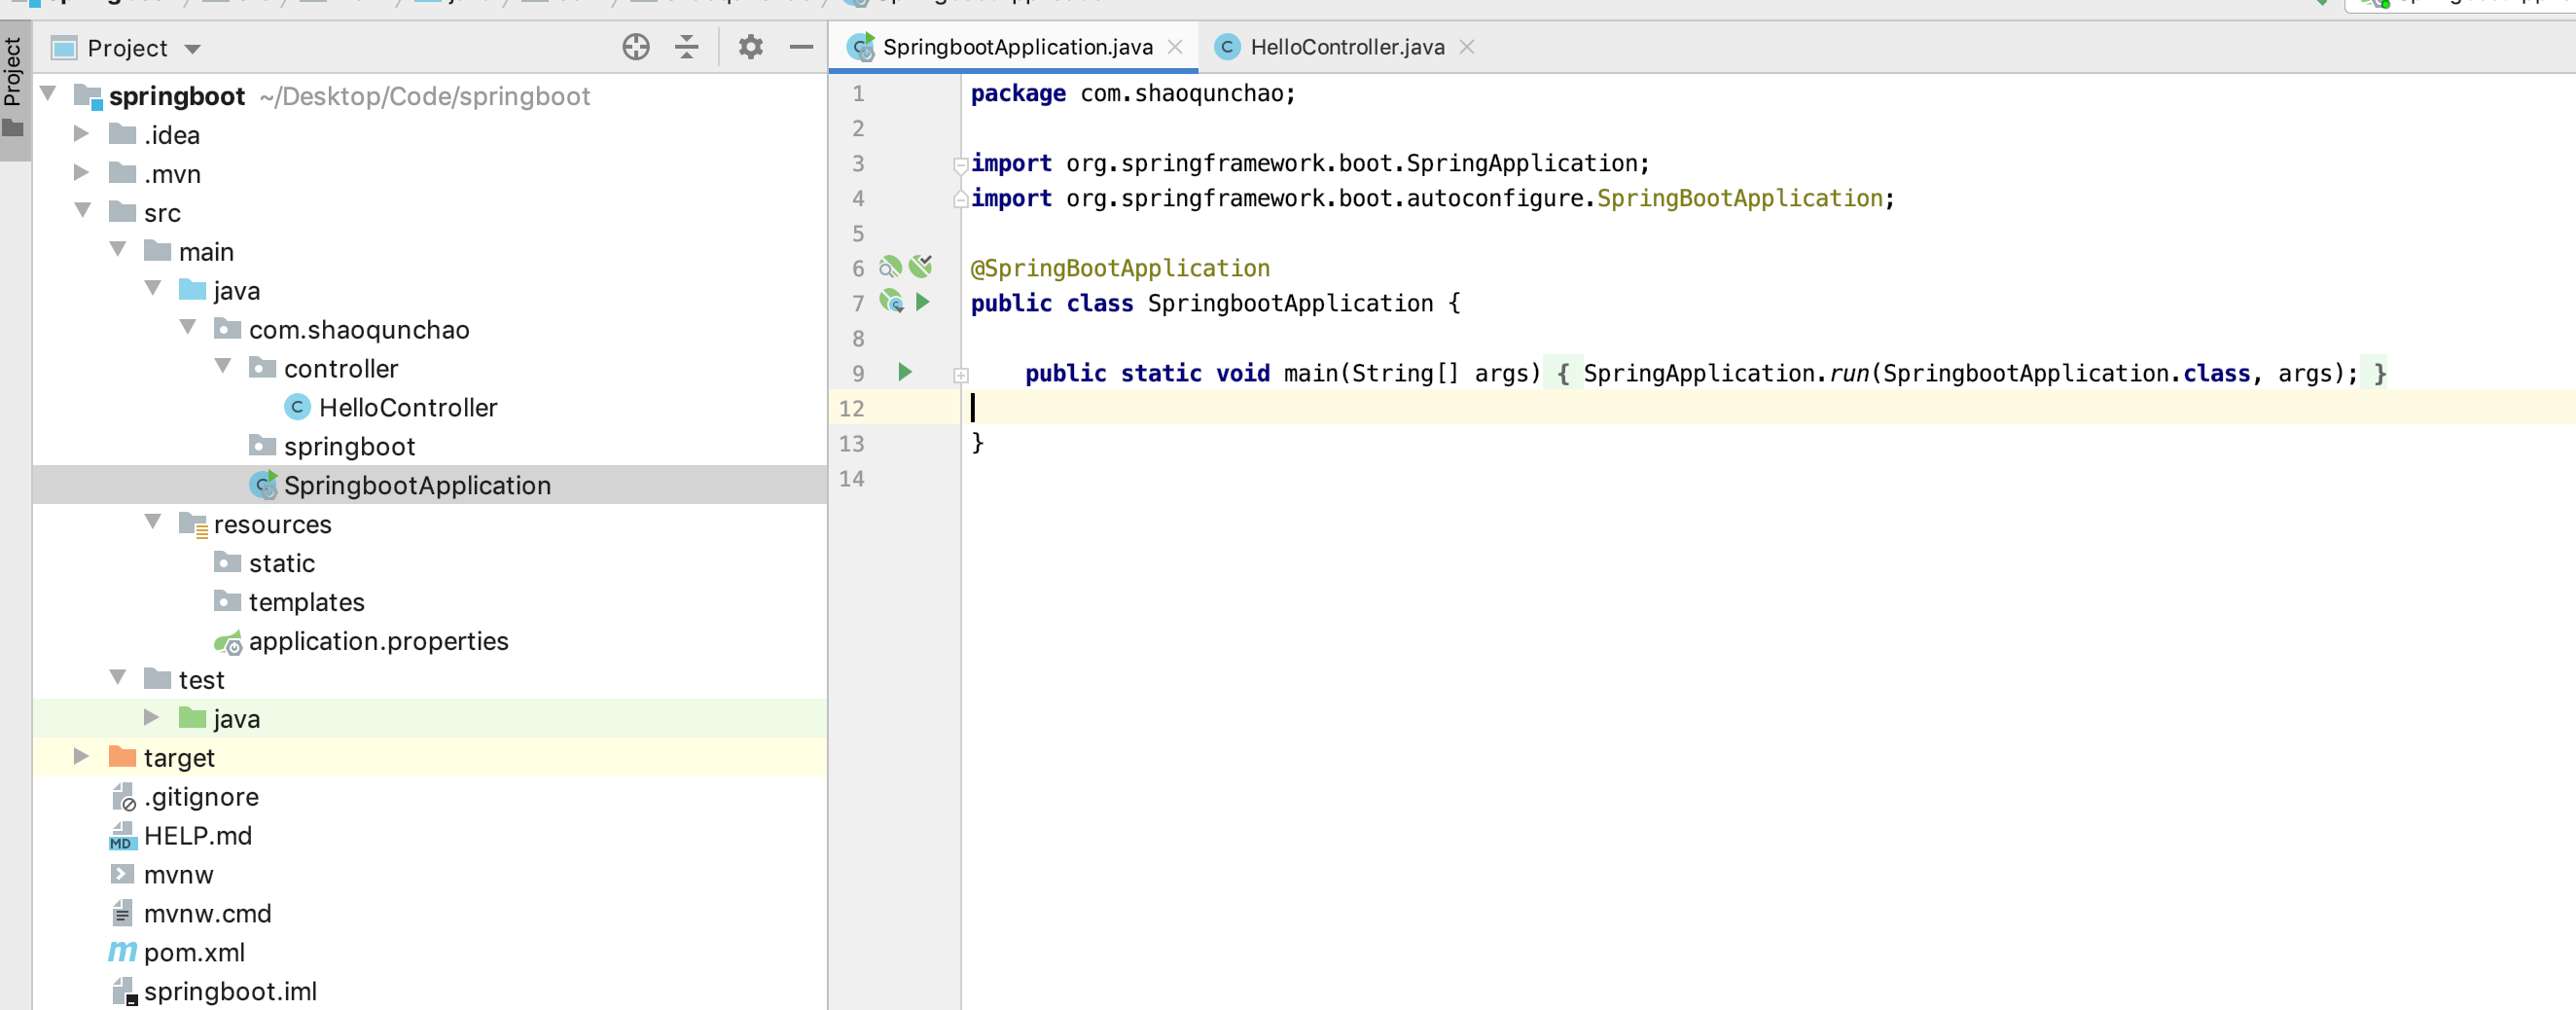Click the run gutter icon on line 7
Image resolution: width=2576 pixels, height=1010 pixels.
(x=923, y=301)
